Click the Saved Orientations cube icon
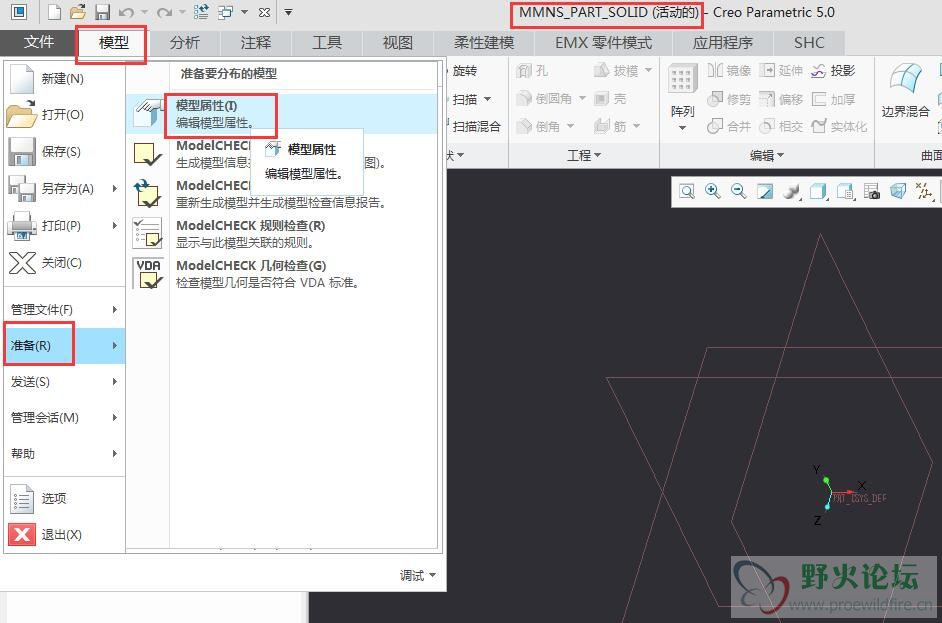This screenshot has width=942, height=623. pyautogui.click(x=818, y=191)
